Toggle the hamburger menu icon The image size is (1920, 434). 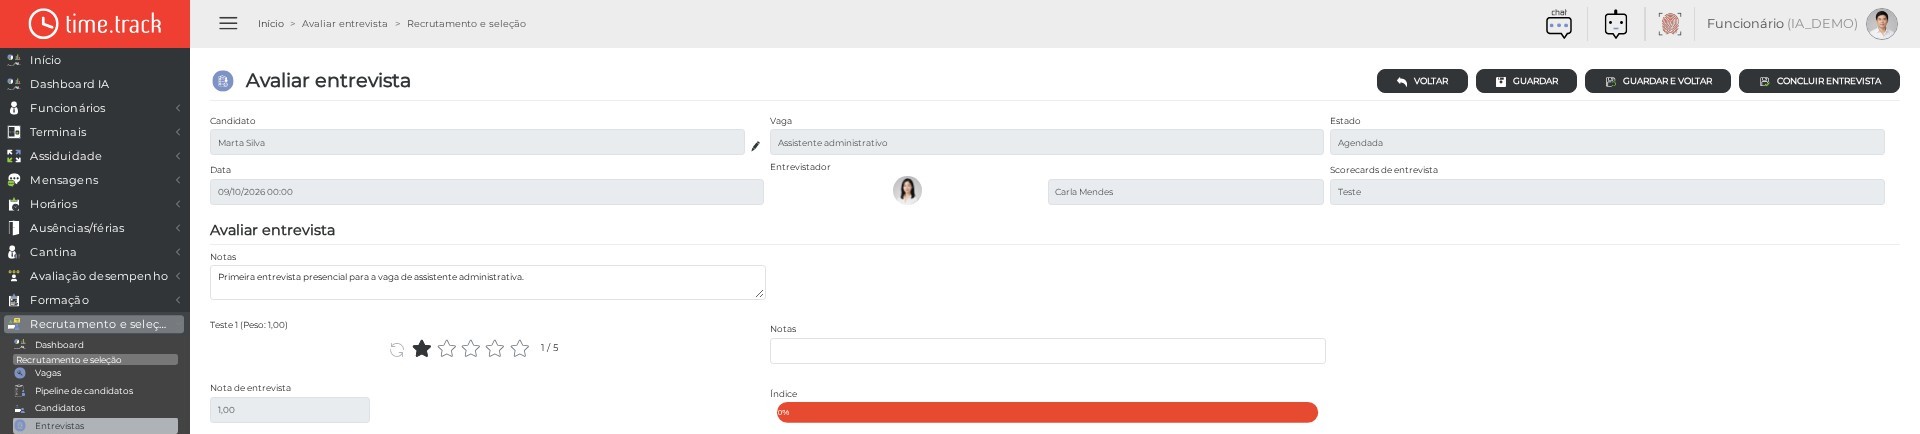pyautogui.click(x=228, y=23)
